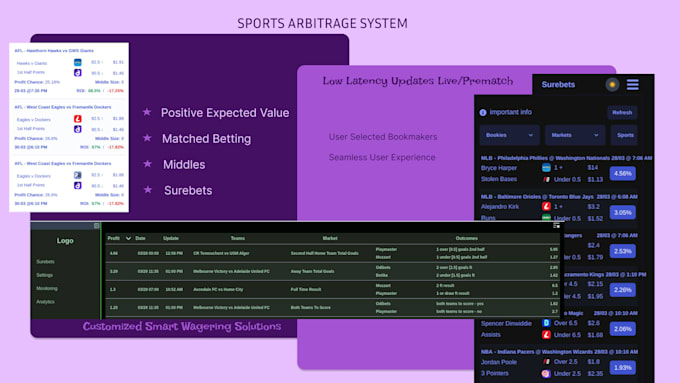The width and height of the screenshot is (680, 383).
Task: Click the Market column header
Action: 330,238
